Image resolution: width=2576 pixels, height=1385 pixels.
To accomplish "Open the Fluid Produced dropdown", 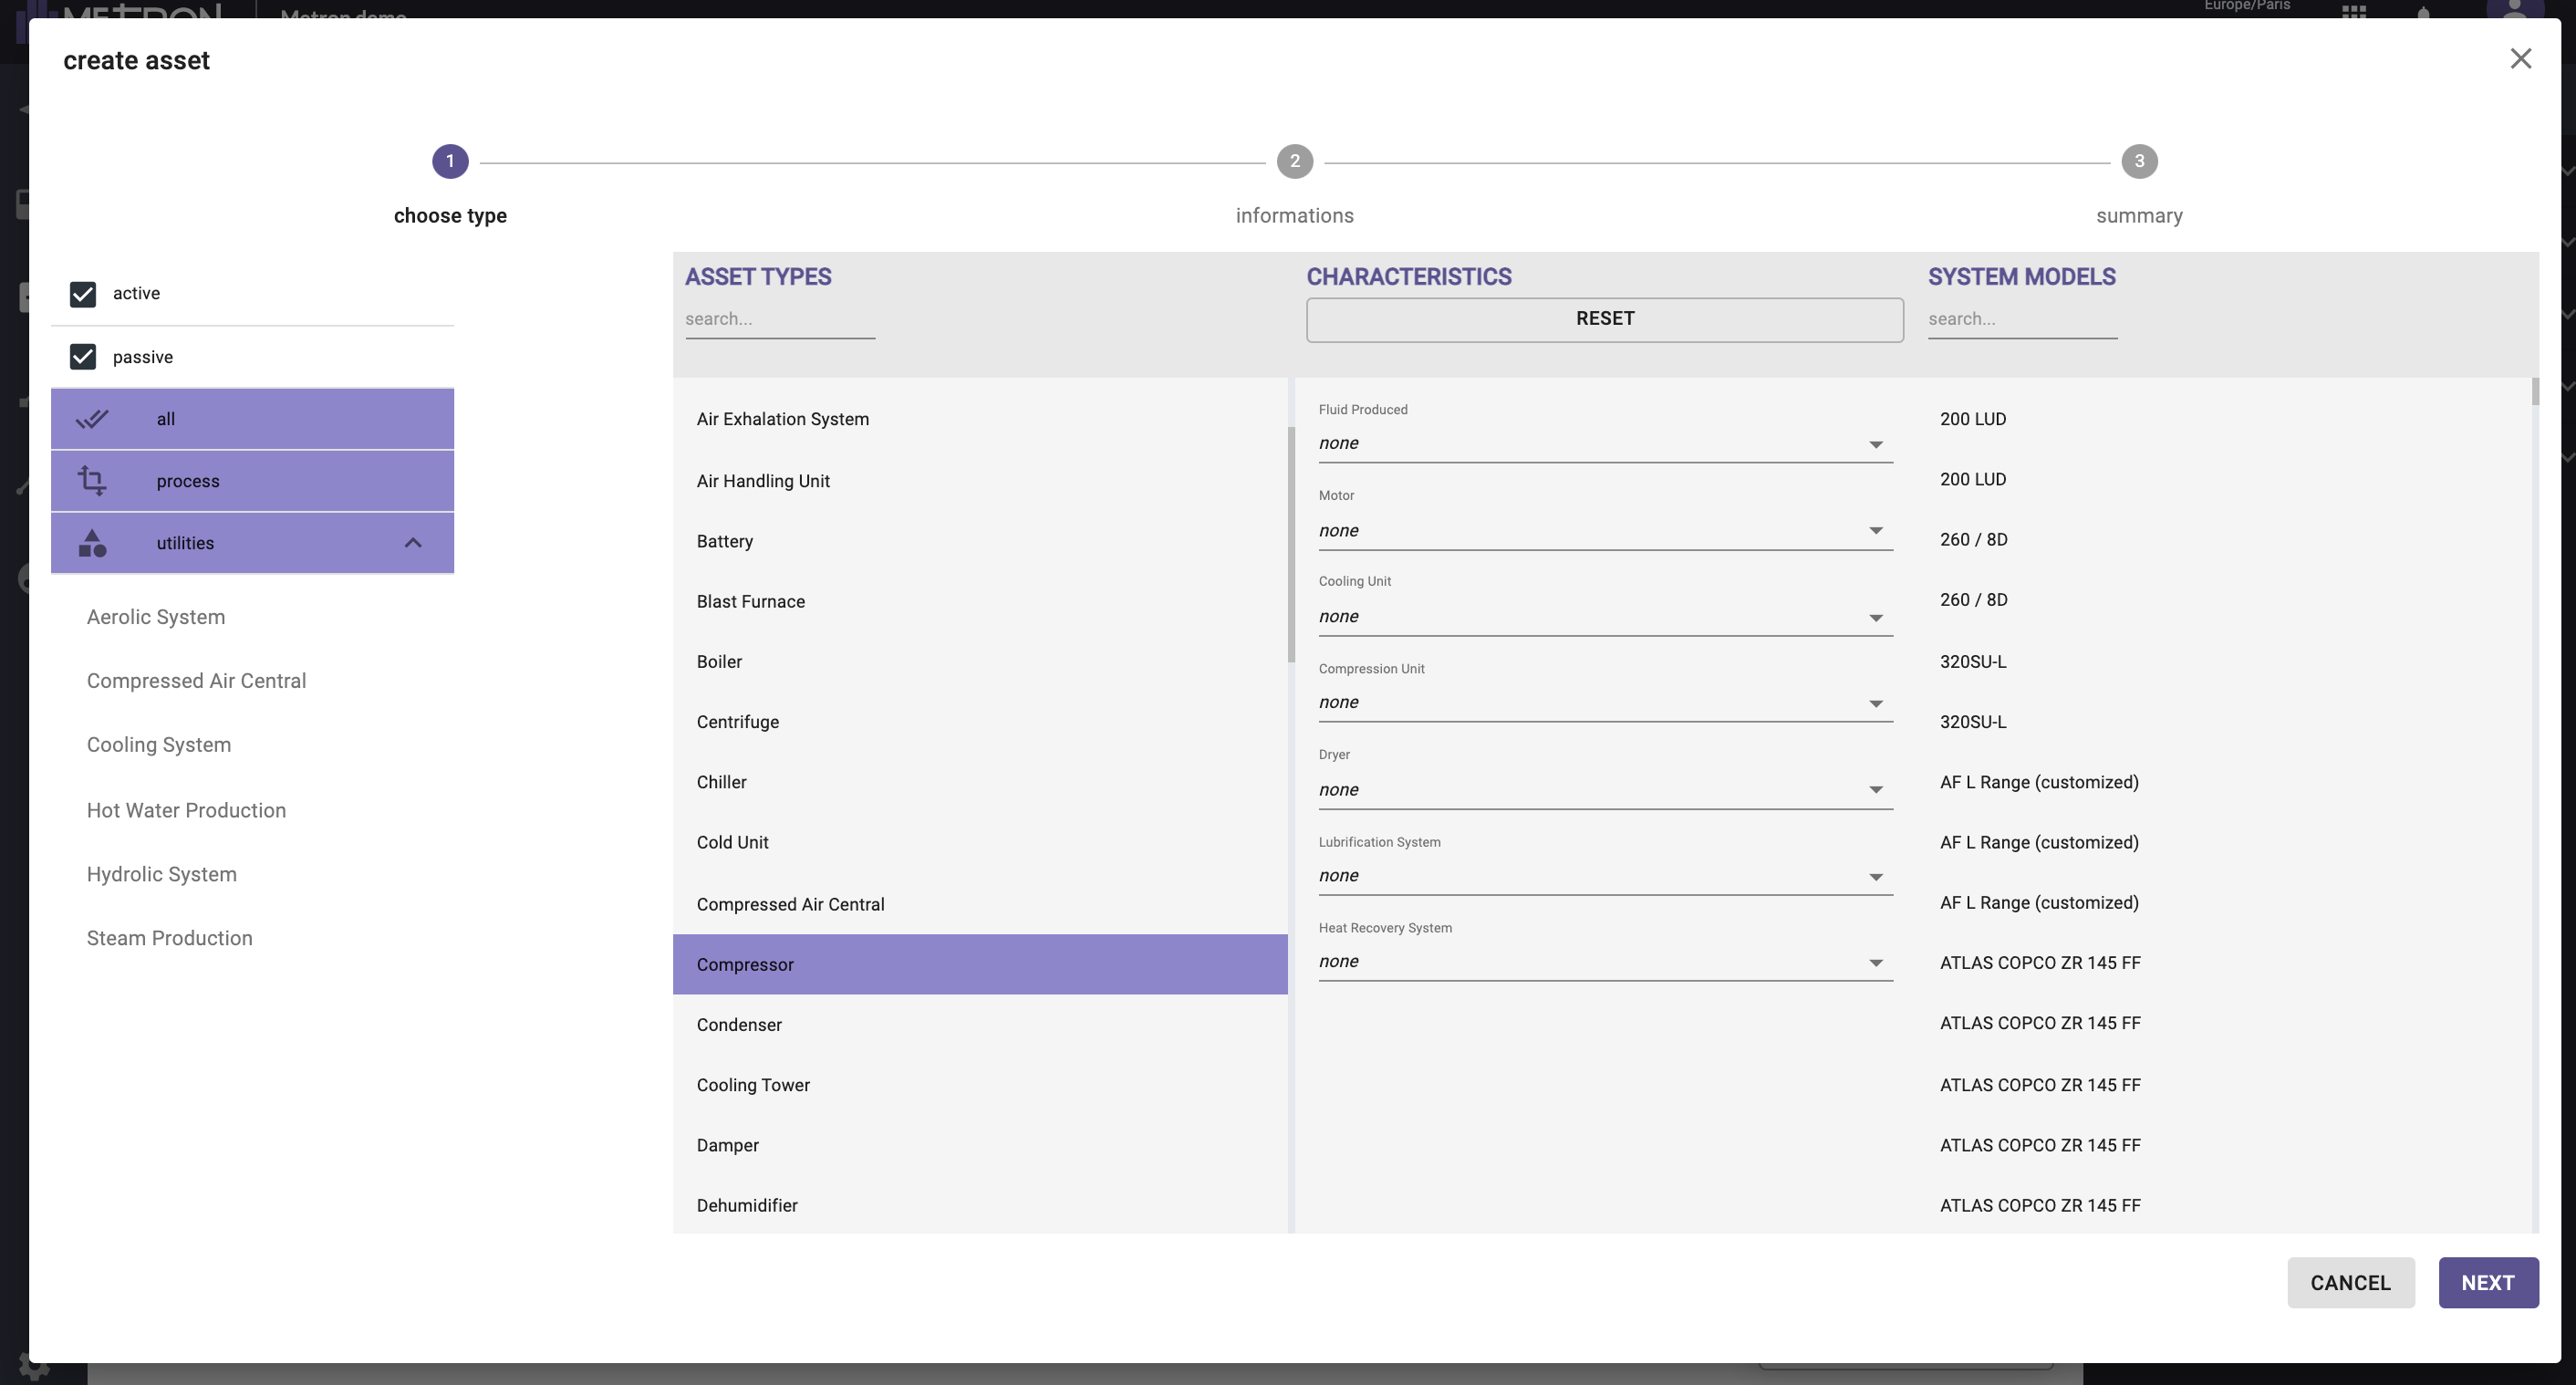I will point(1604,444).
